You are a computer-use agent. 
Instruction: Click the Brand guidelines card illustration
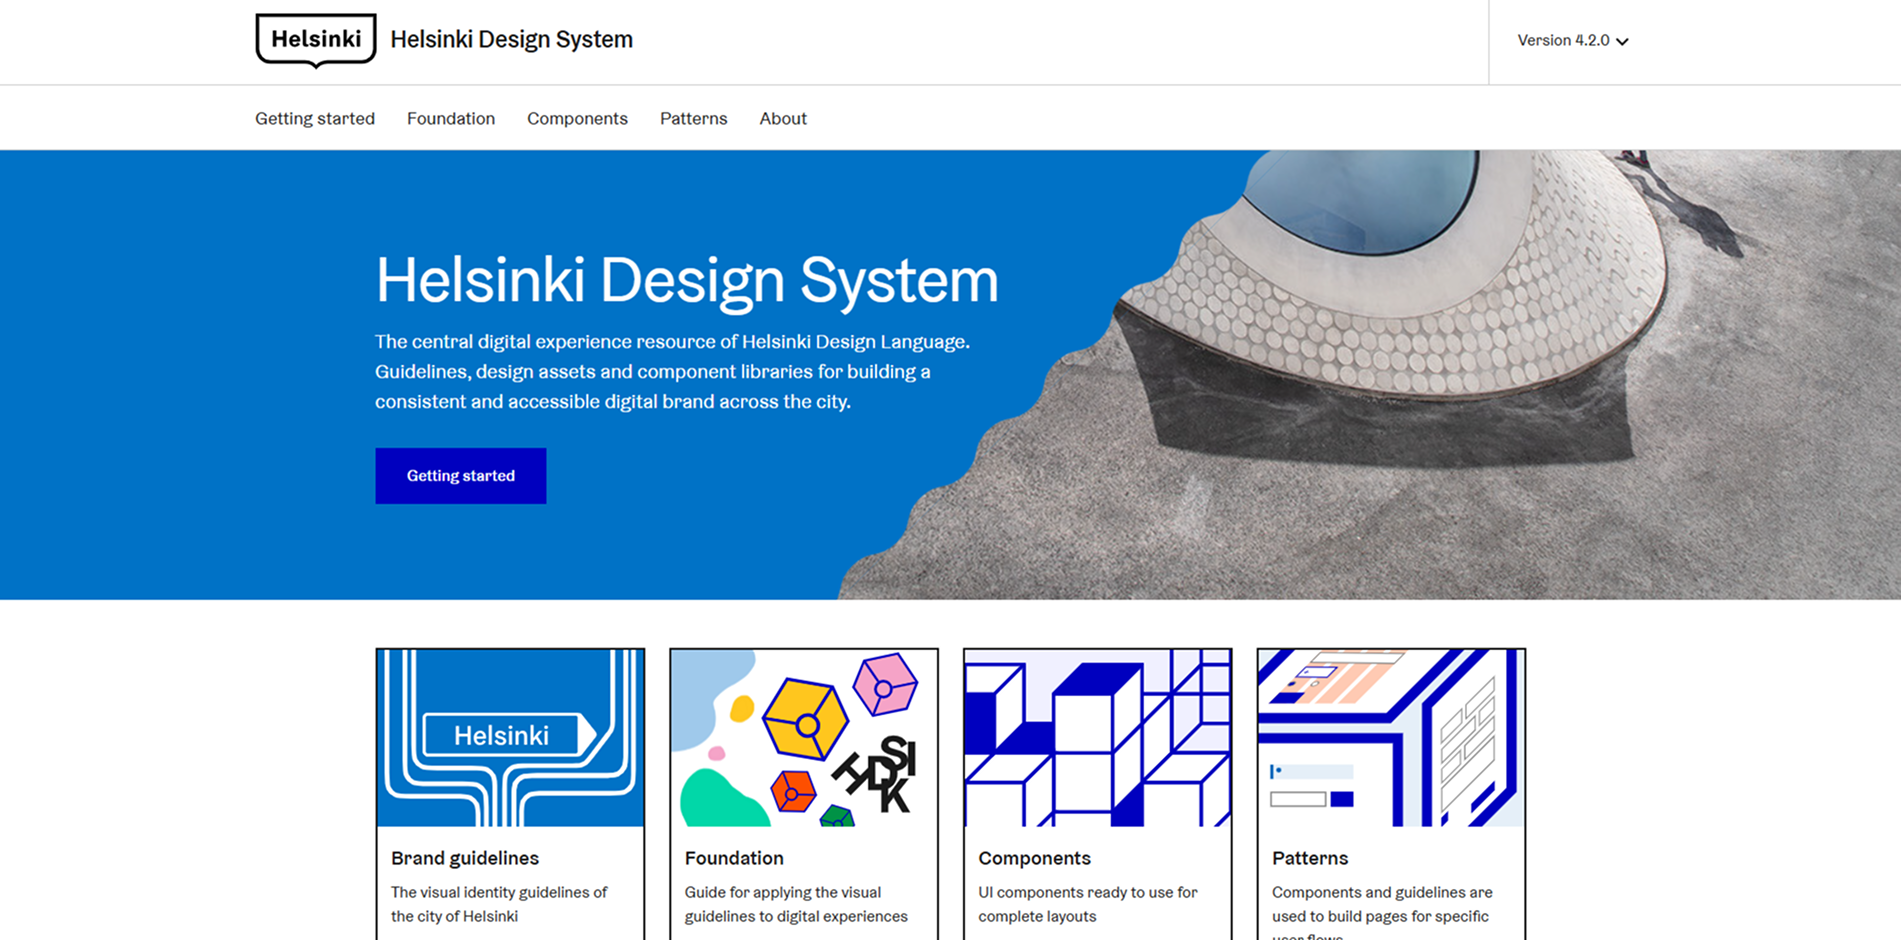pos(510,738)
